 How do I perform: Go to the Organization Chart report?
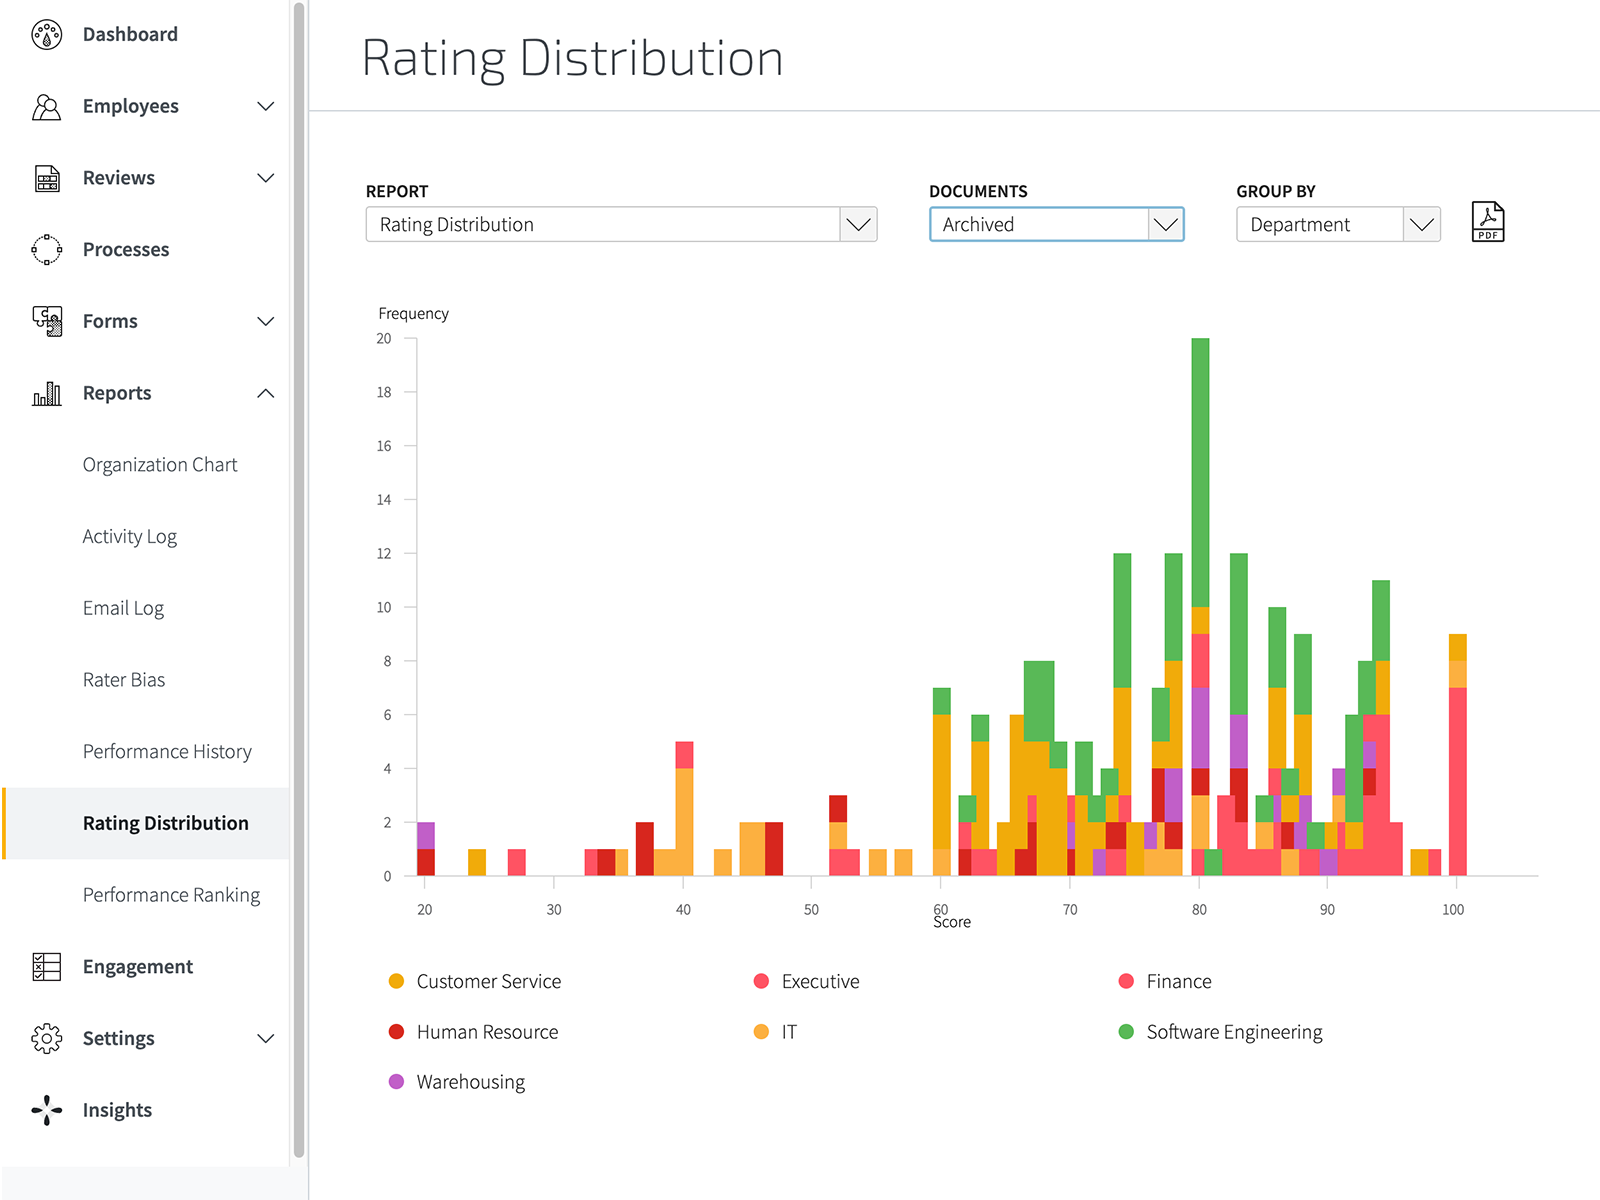click(159, 464)
